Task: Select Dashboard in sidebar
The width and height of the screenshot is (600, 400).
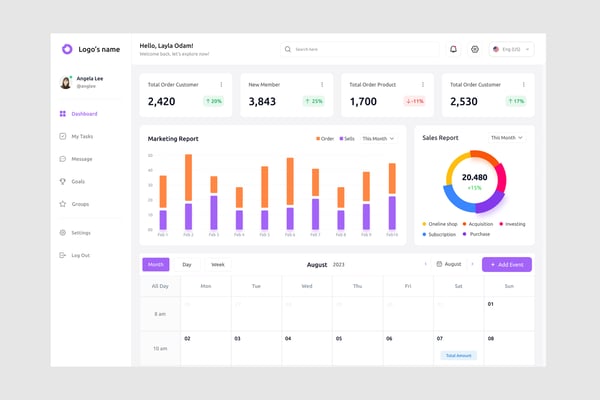Action: [x=79, y=114]
